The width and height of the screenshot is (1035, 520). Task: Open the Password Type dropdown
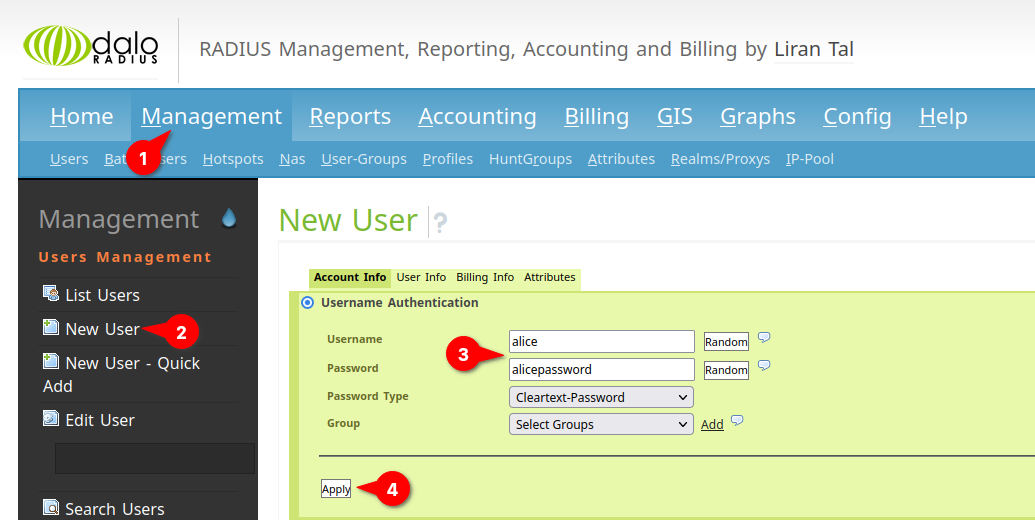tap(600, 397)
